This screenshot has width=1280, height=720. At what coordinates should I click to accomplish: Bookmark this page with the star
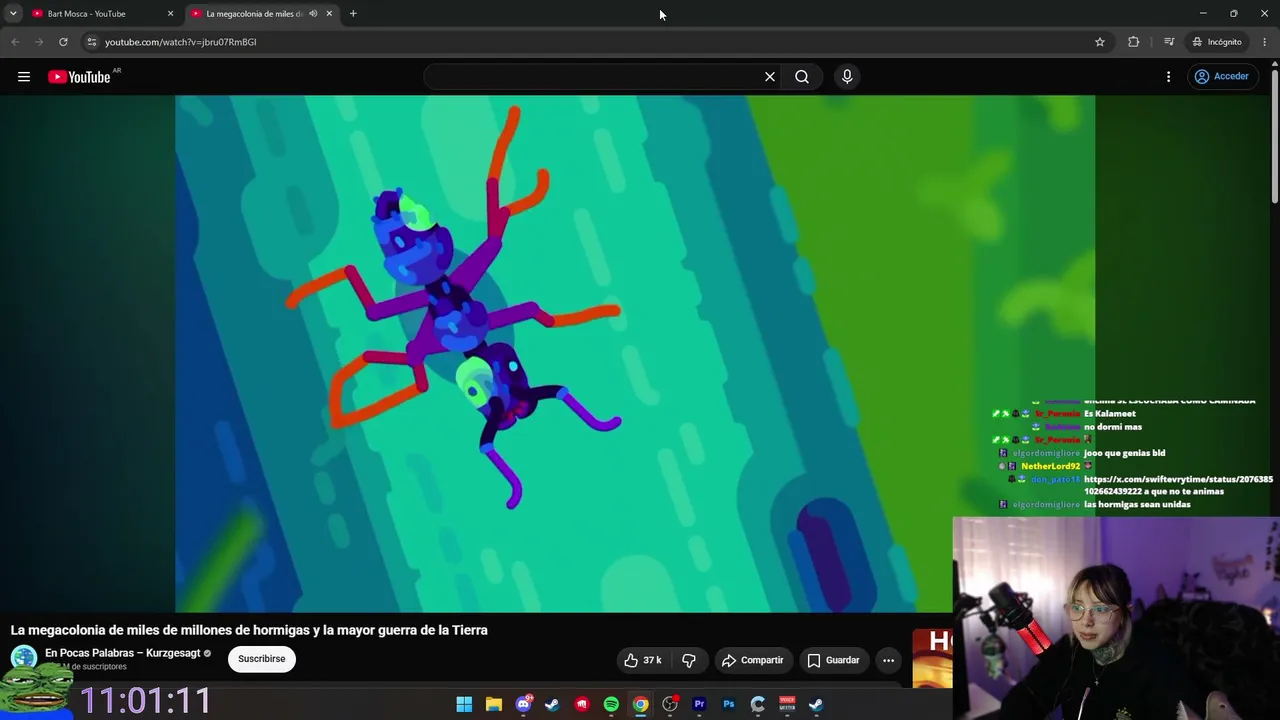pyautogui.click(x=1100, y=42)
